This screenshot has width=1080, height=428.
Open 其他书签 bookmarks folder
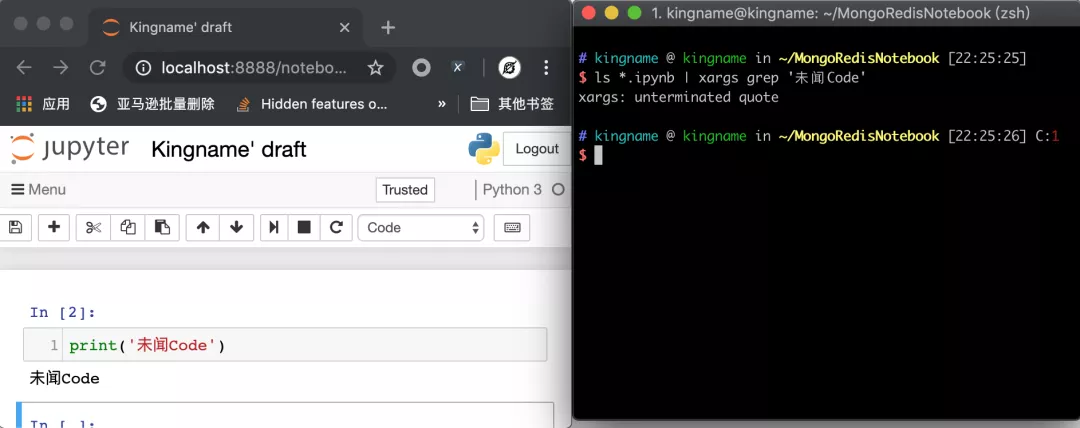click(512, 104)
